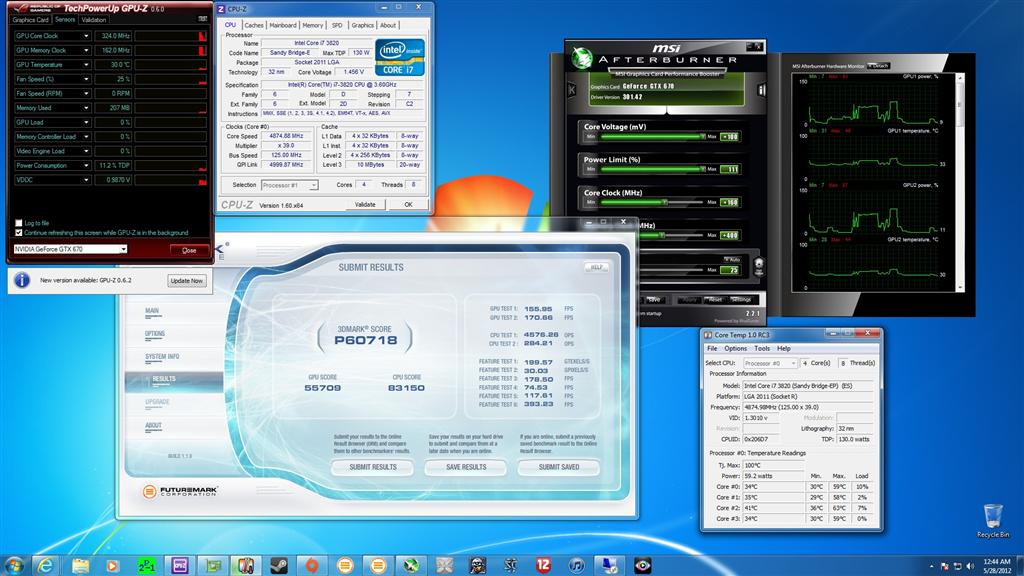
Task: Enable the 'Log to file' checkbox
Action: (x=19, y=222)
